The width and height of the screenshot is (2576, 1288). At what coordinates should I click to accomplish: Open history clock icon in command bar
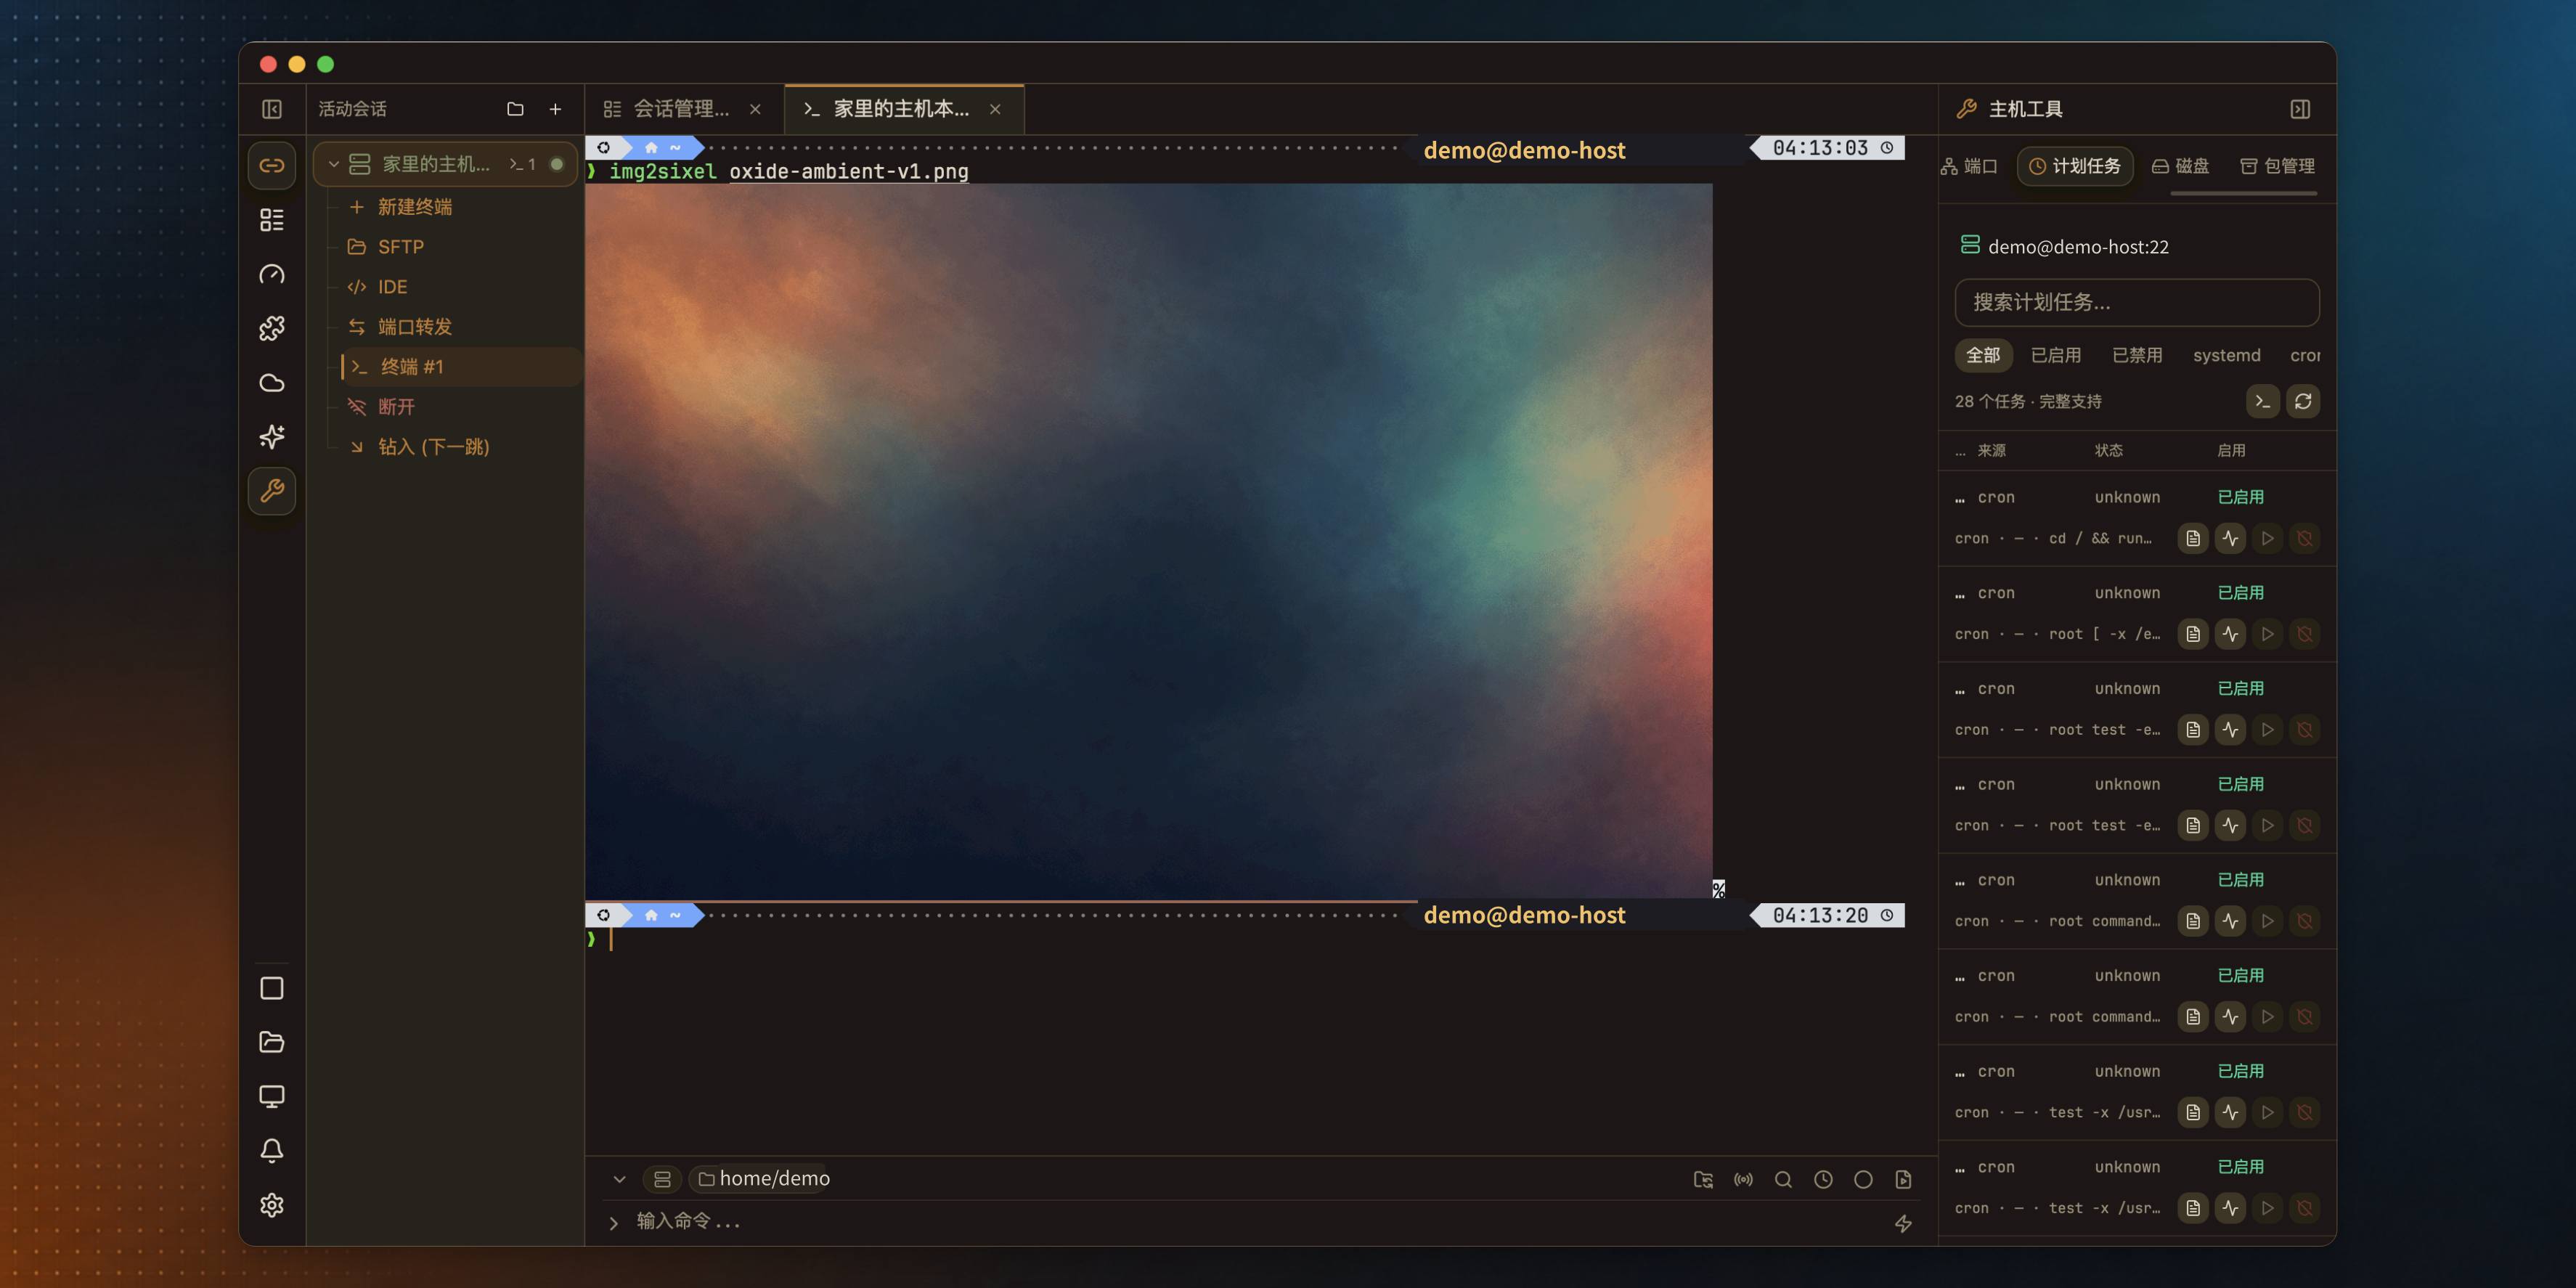click(1823, 1180)
